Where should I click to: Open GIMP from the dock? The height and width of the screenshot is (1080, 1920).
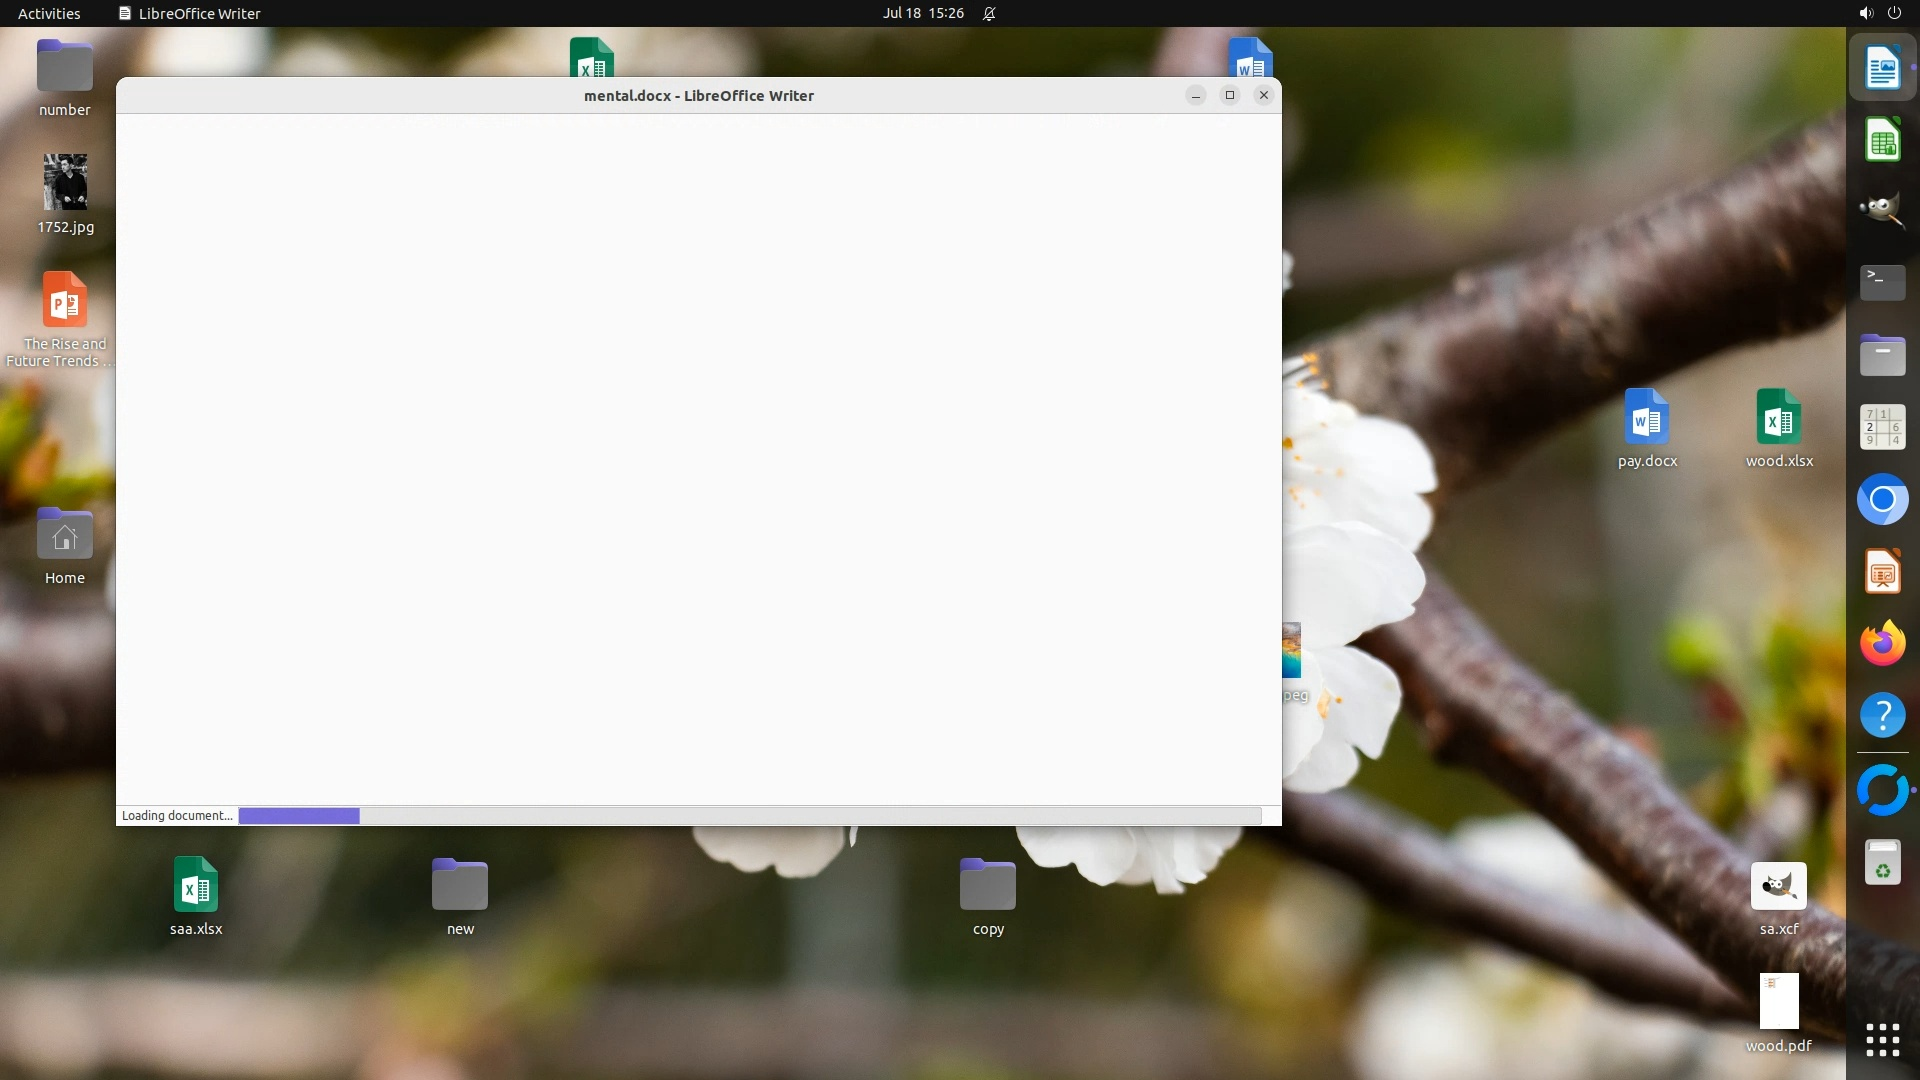pos(1882,211)
